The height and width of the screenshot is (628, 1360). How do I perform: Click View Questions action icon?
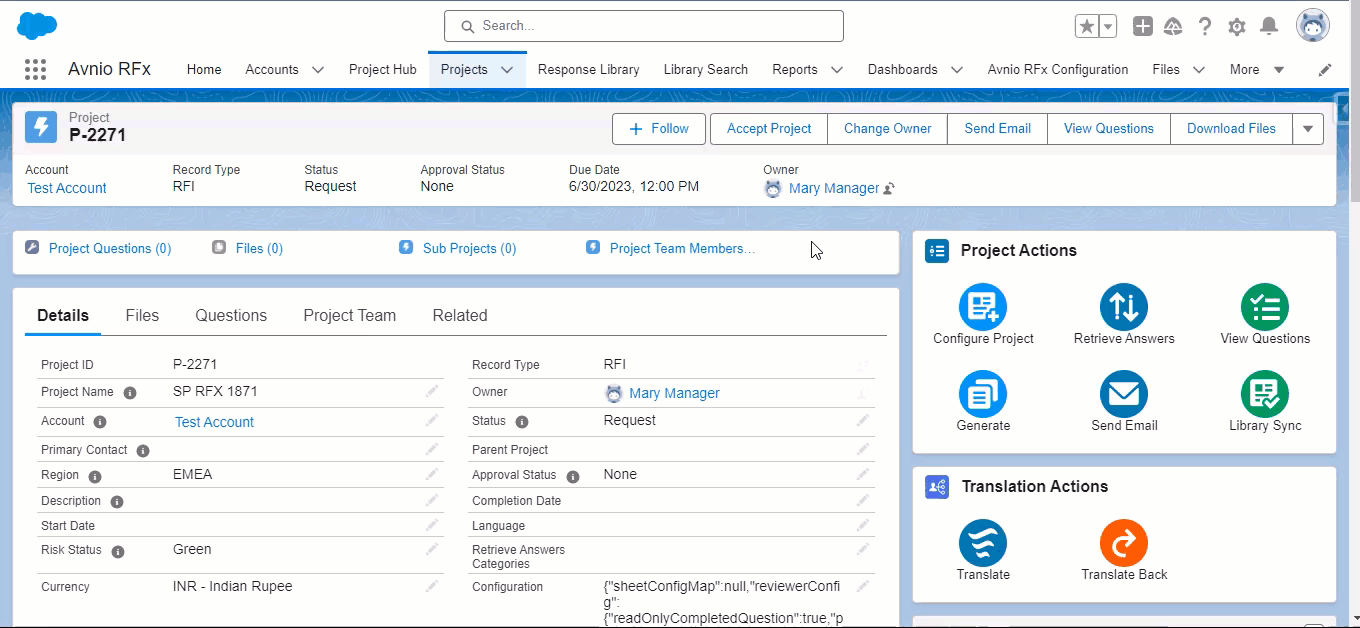pyautogui.click(x=1265, y=306)
